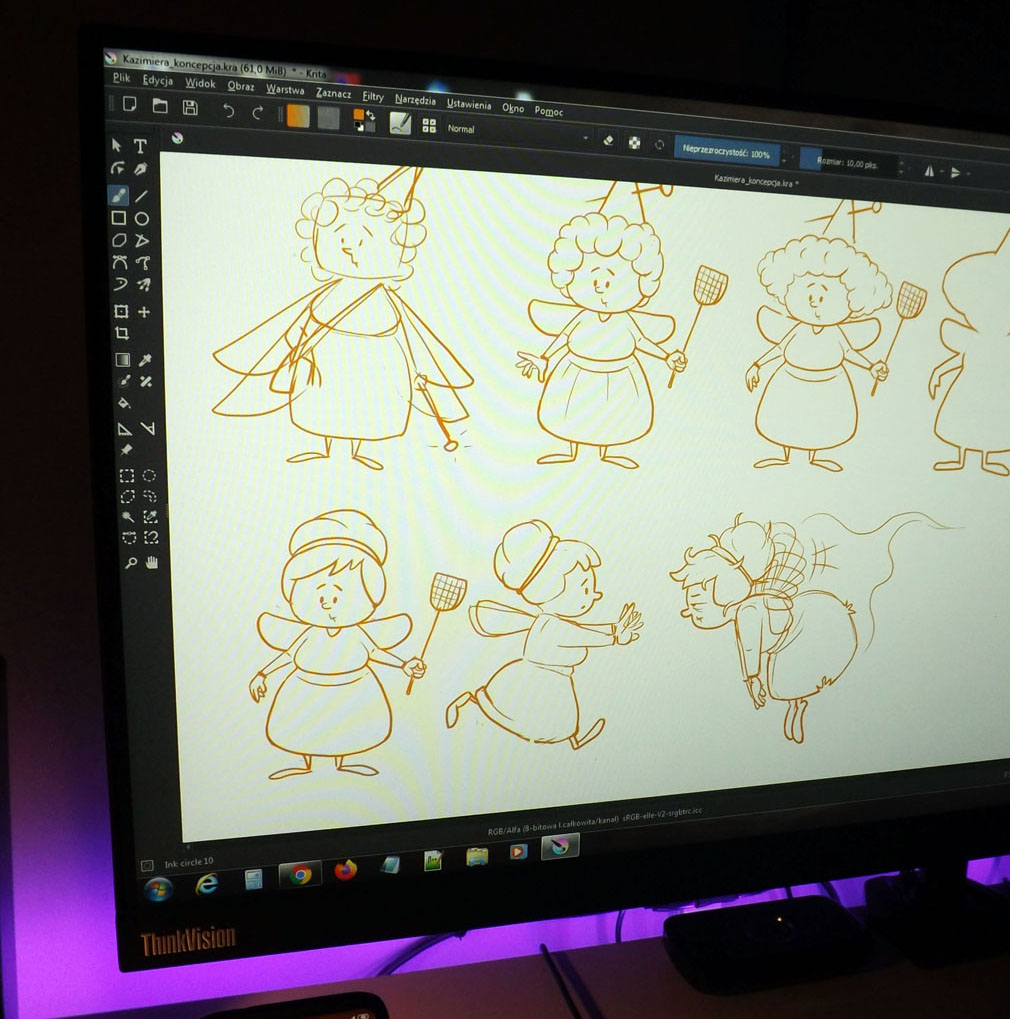Select the Rectangular Selection tool
This screenshot has height=1019, width=1010.
[127, 475]
